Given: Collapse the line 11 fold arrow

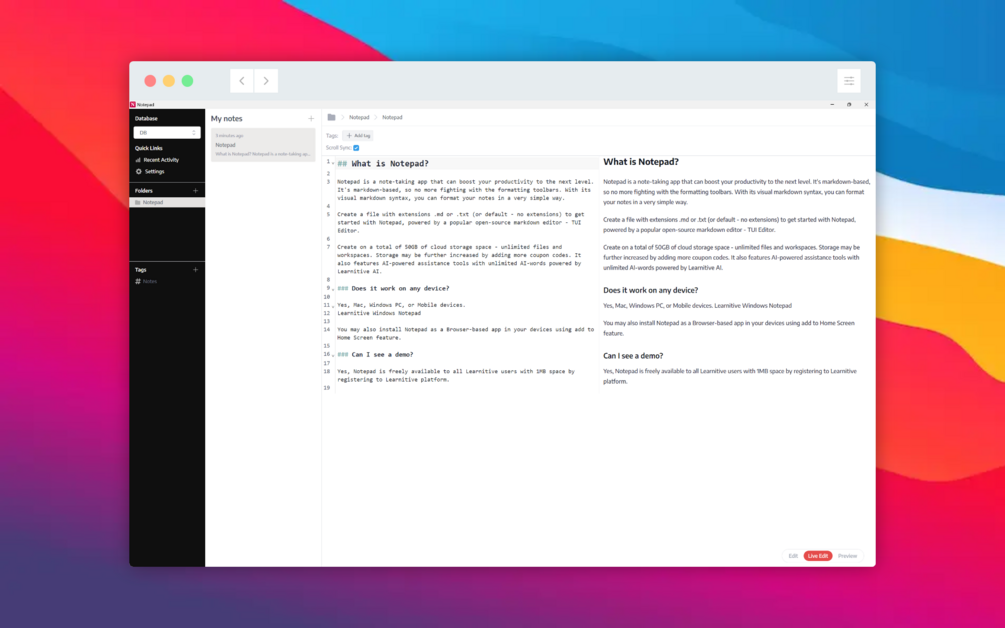Looking at the screenshot, I should click(x=333, y=306).
